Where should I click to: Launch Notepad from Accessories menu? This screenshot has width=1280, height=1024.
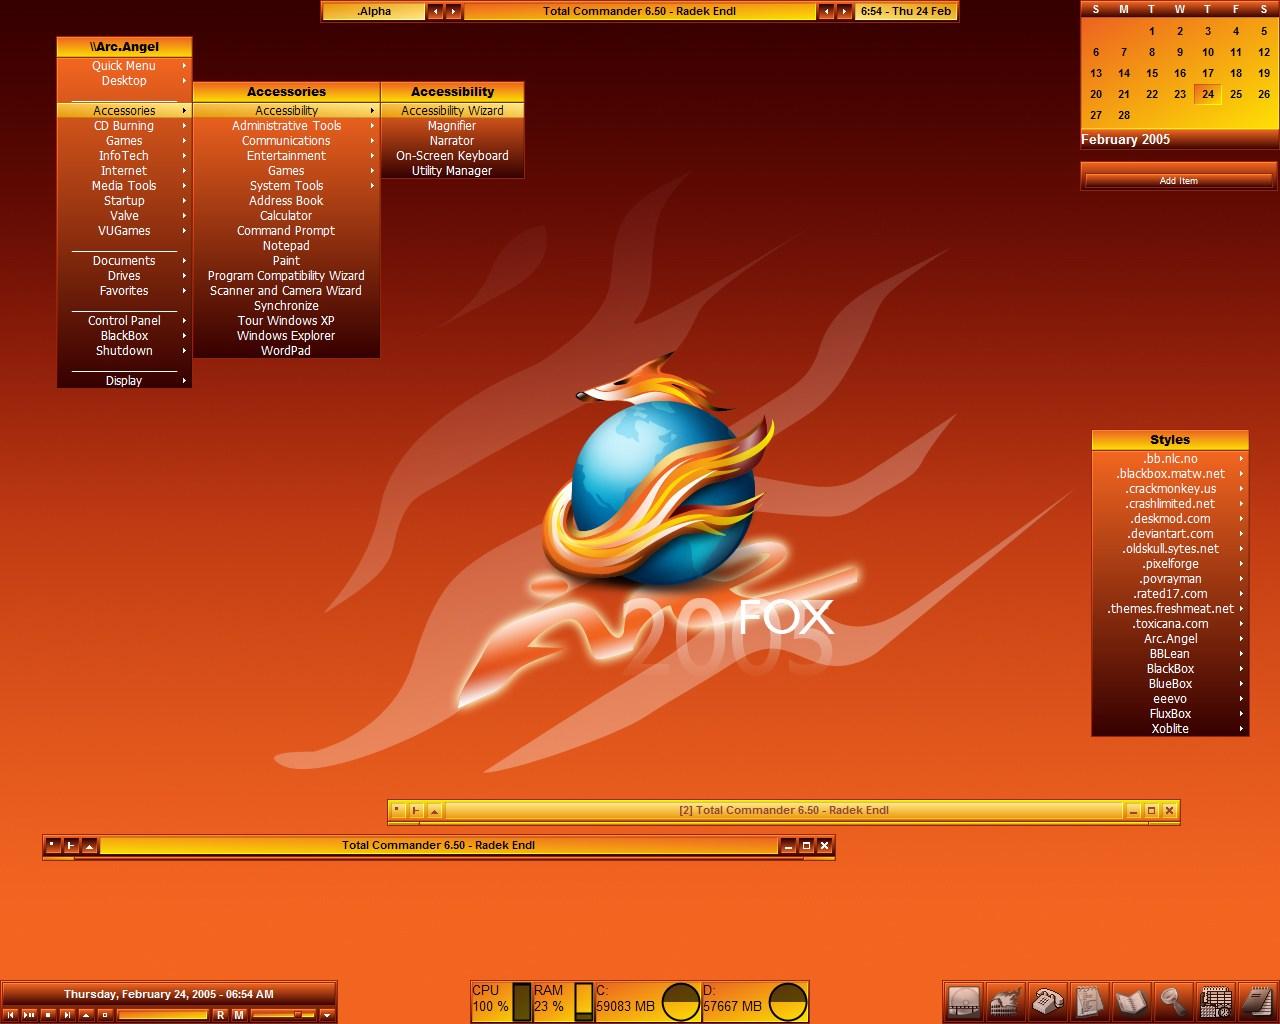(286, 246)
